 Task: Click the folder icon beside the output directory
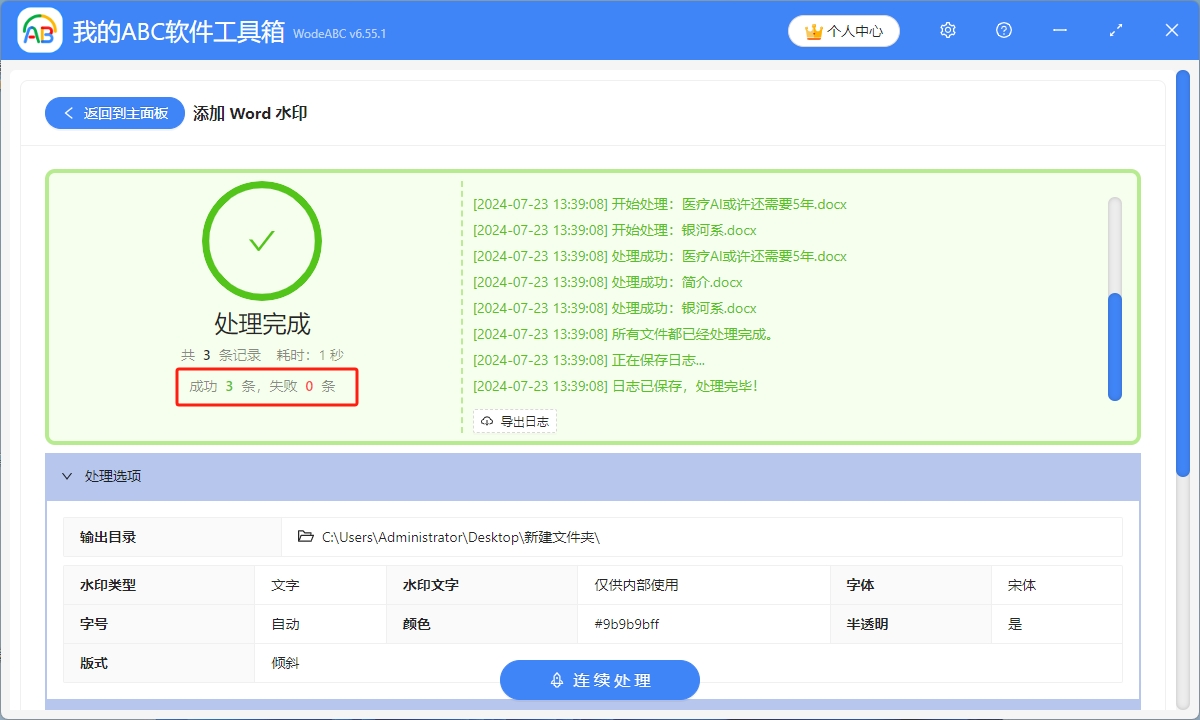(306, 536)
